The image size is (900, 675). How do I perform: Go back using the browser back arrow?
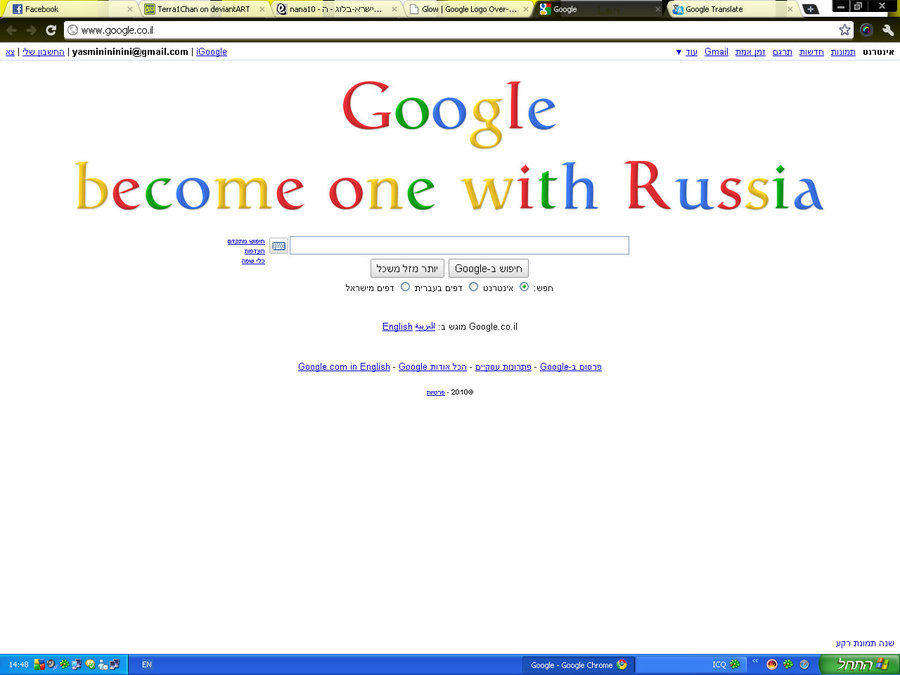click(11, 30)
